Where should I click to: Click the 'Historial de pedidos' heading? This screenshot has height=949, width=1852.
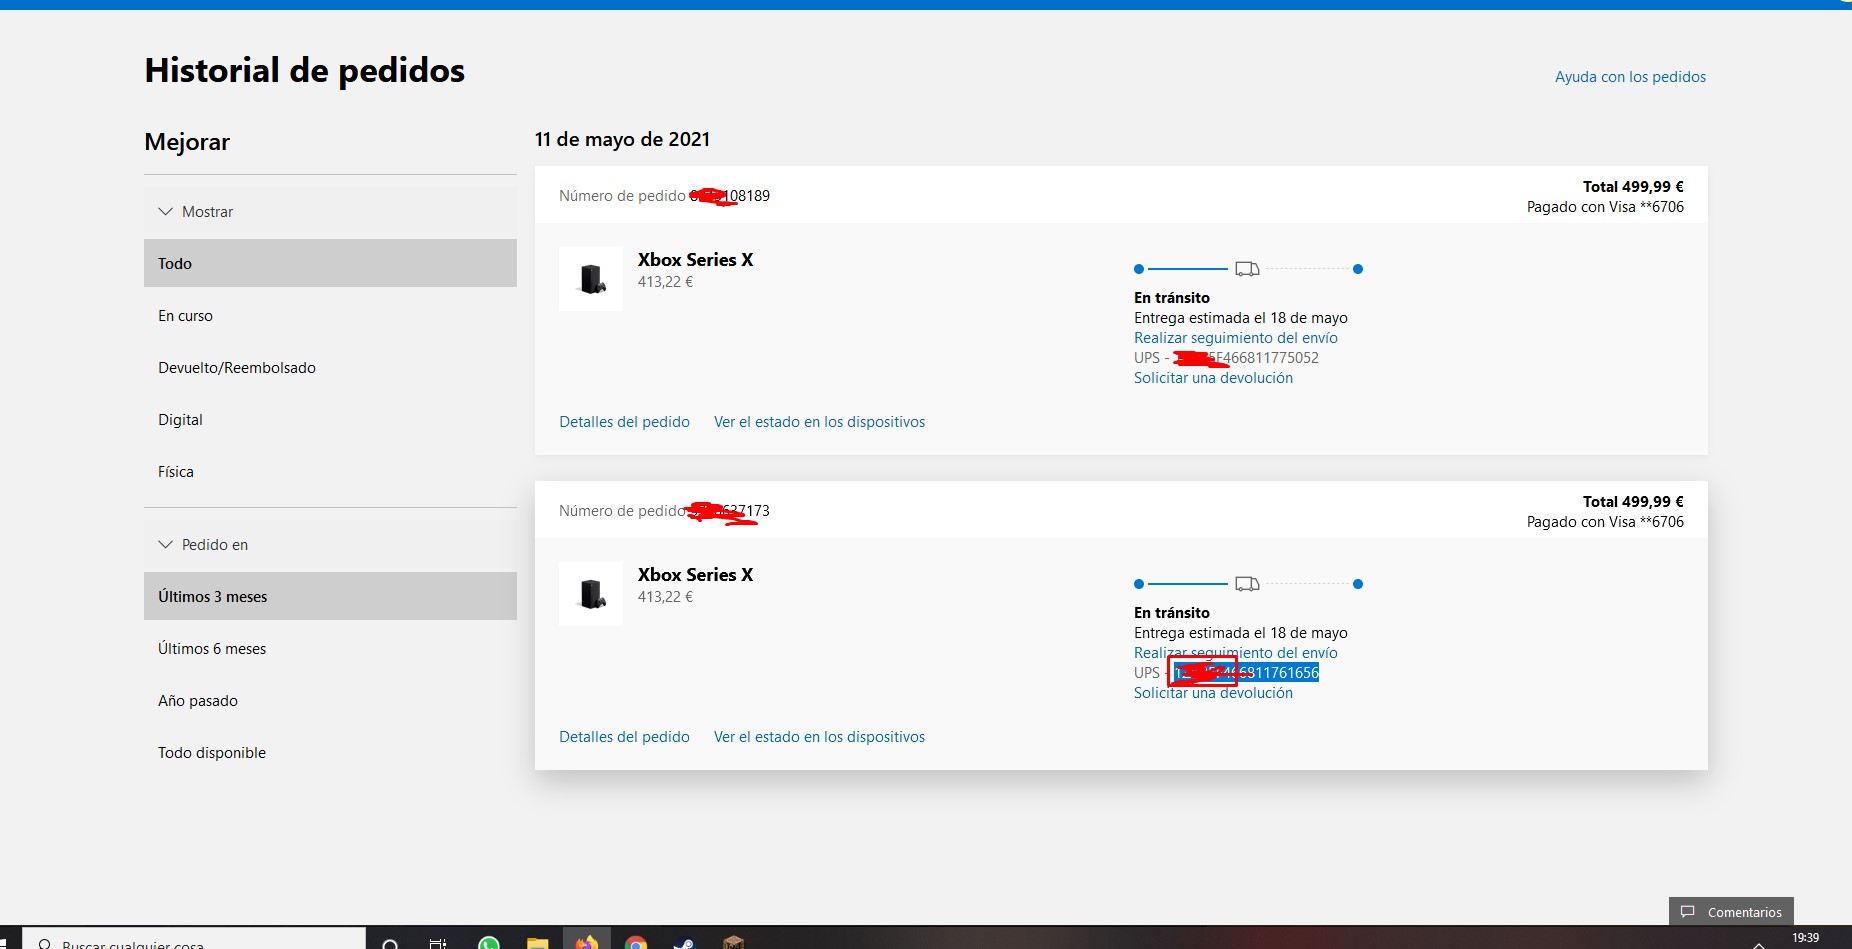(x=305, y=71)
